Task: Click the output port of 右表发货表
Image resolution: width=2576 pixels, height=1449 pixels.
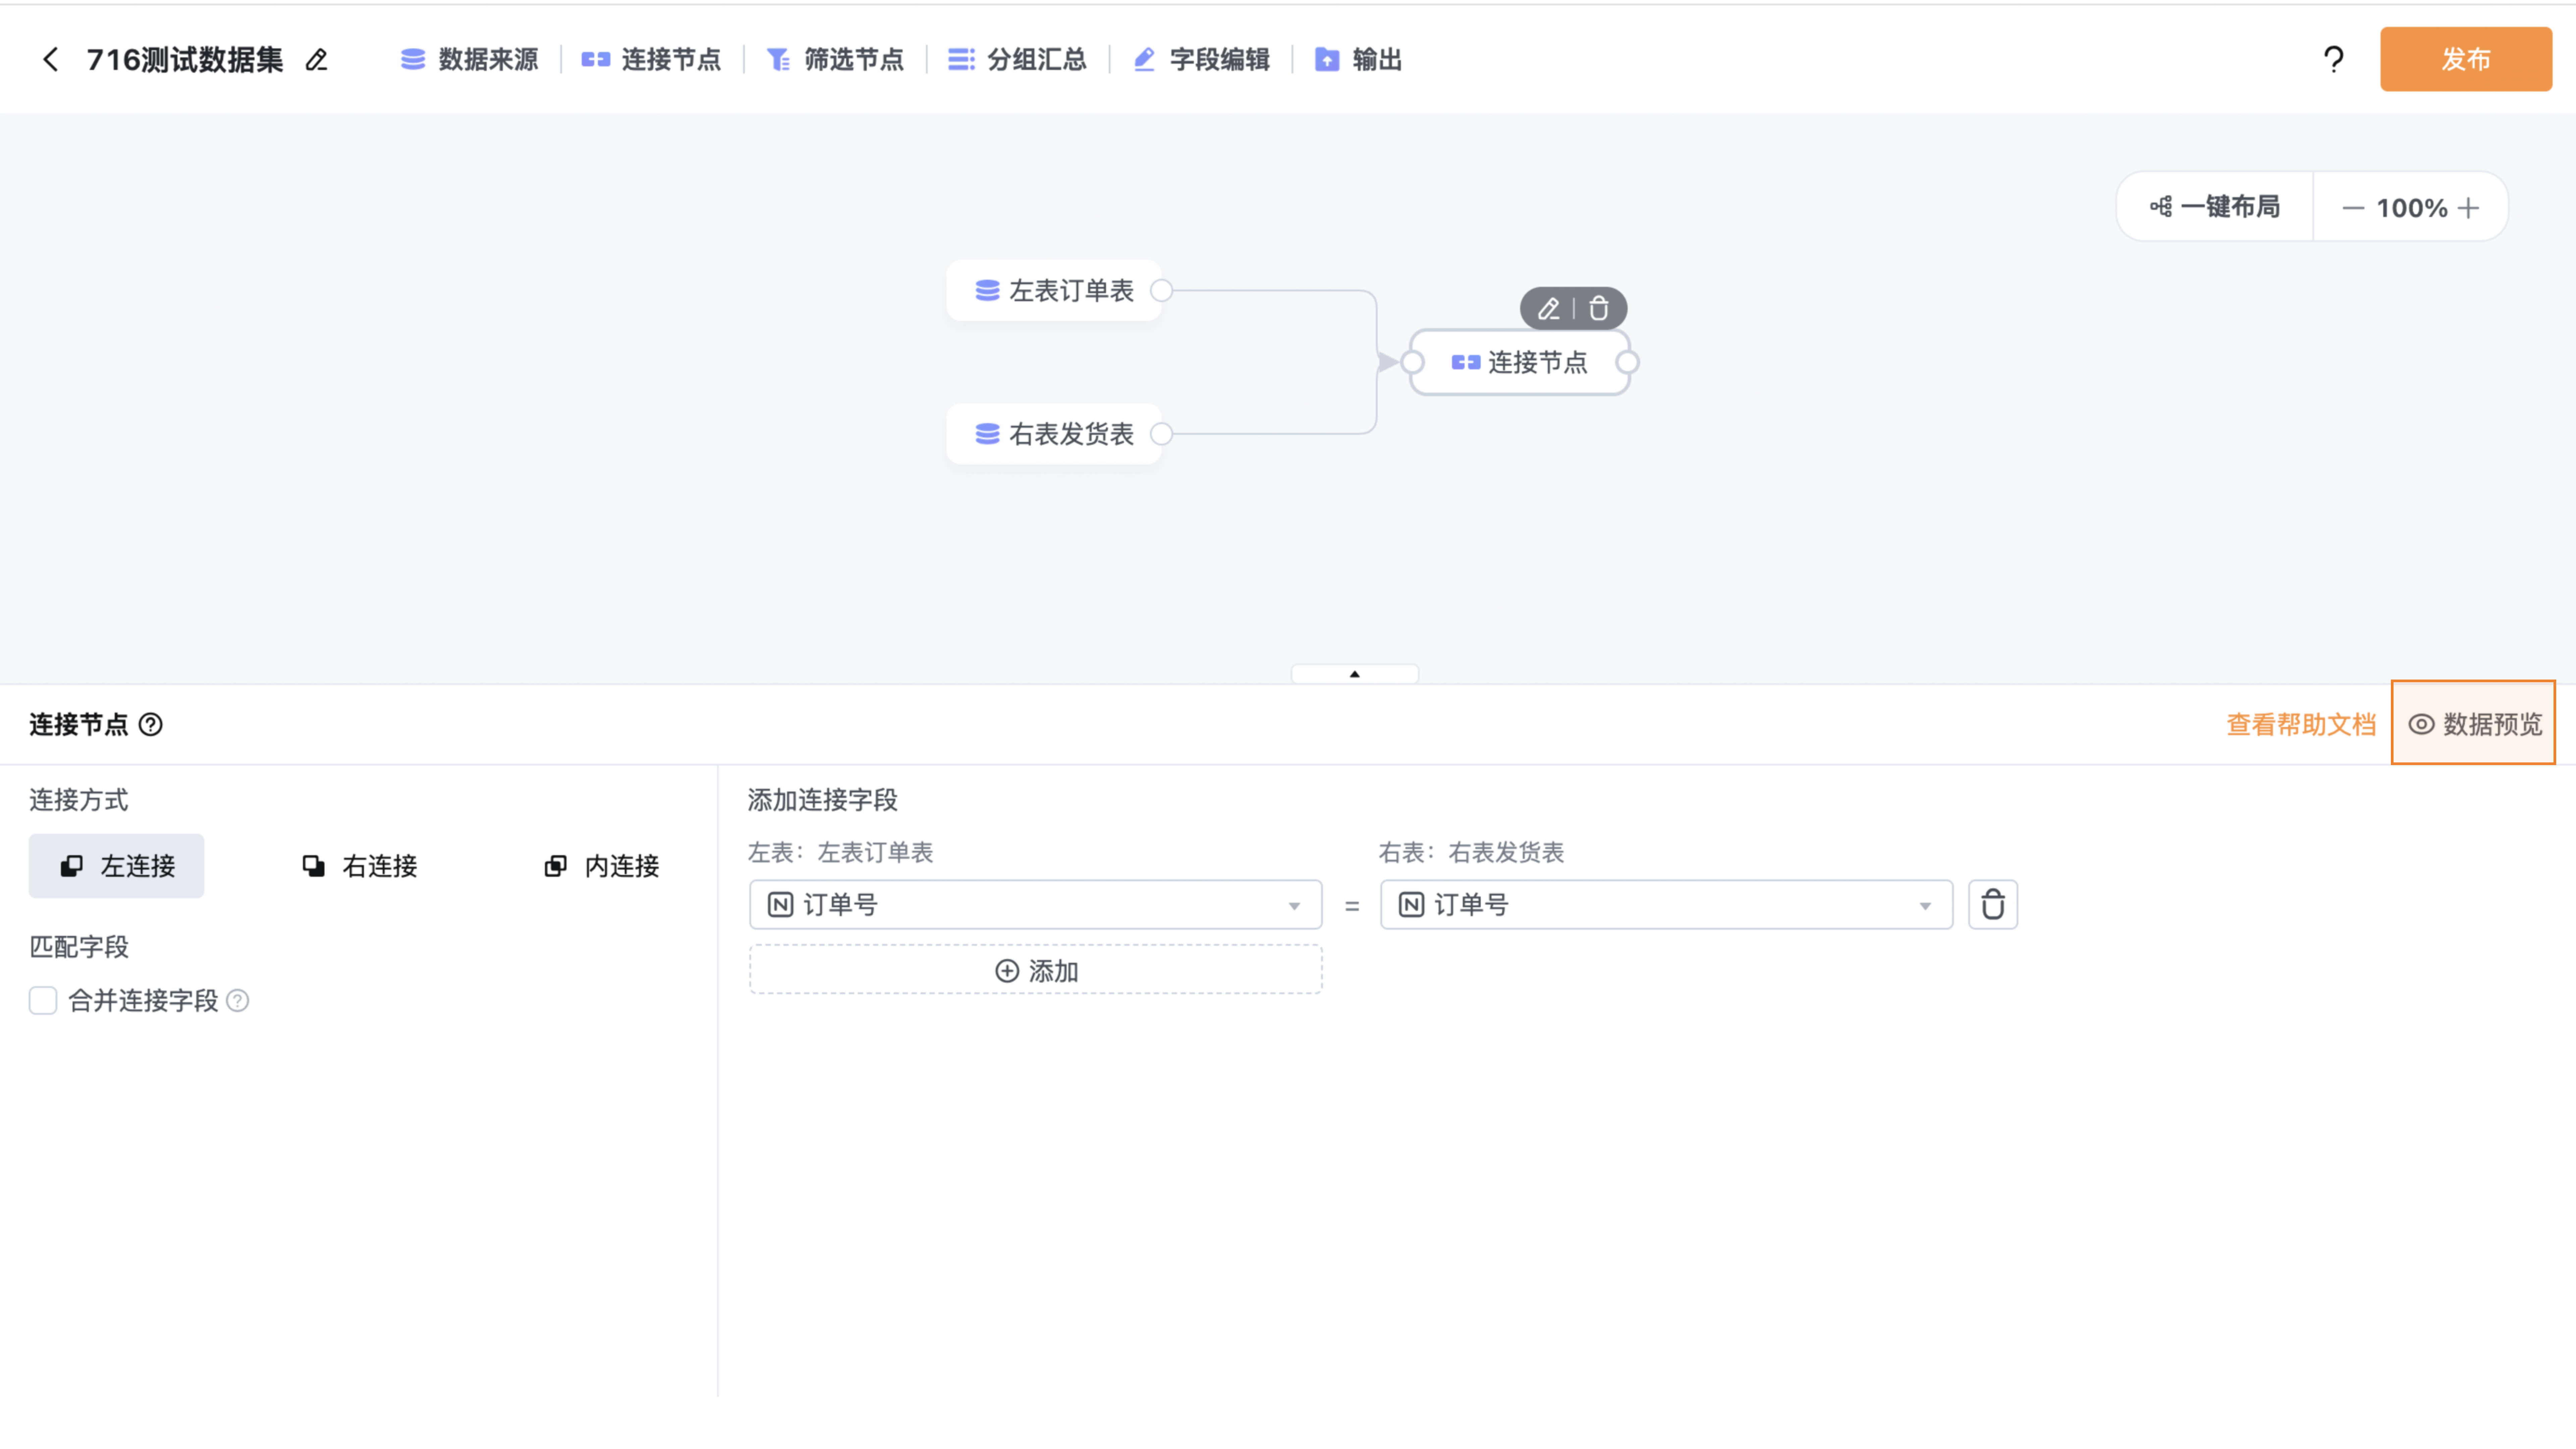Action: (x=1161, y=434)
